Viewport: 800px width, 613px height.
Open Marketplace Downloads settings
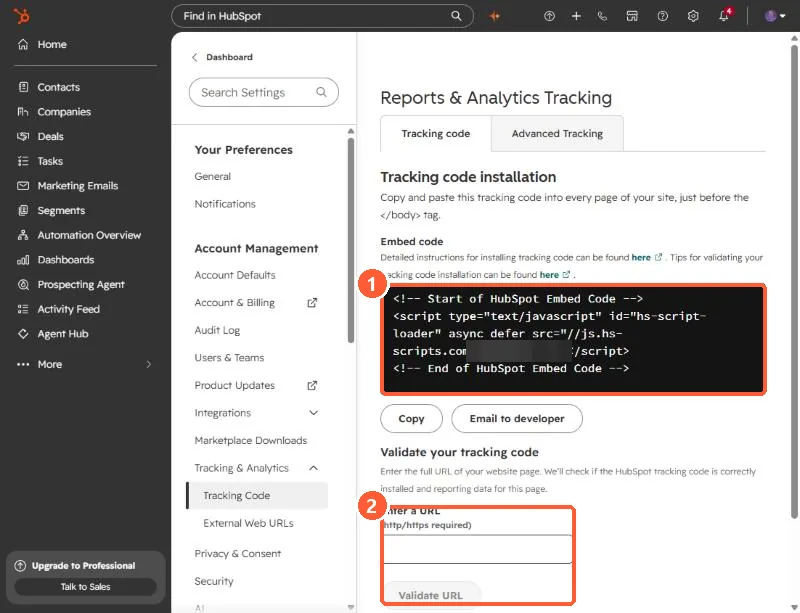(251, 440)
